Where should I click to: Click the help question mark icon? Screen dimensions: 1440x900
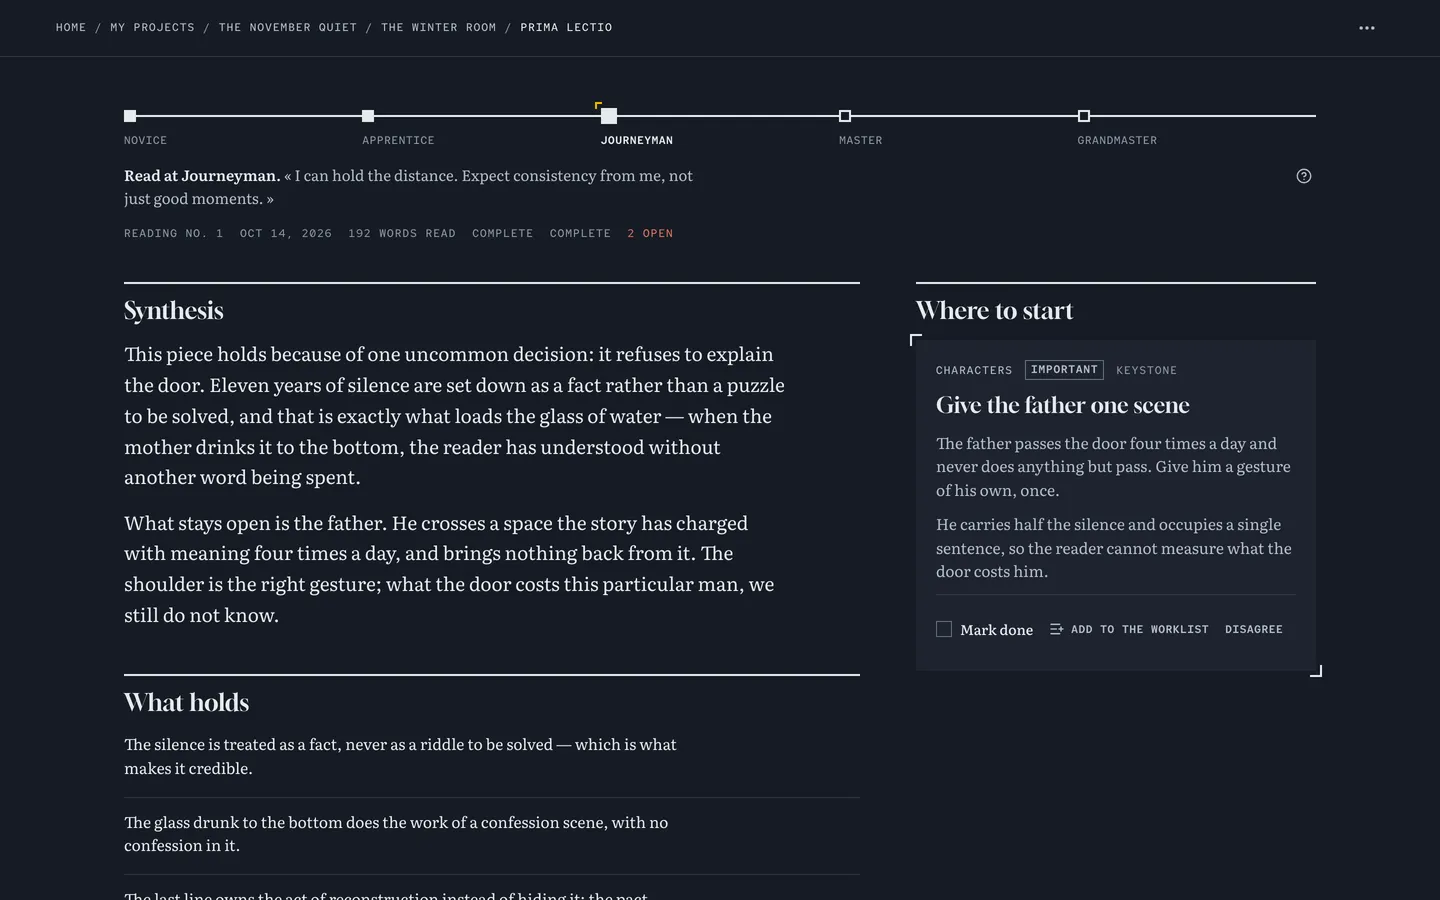(x=1304, y=176)
